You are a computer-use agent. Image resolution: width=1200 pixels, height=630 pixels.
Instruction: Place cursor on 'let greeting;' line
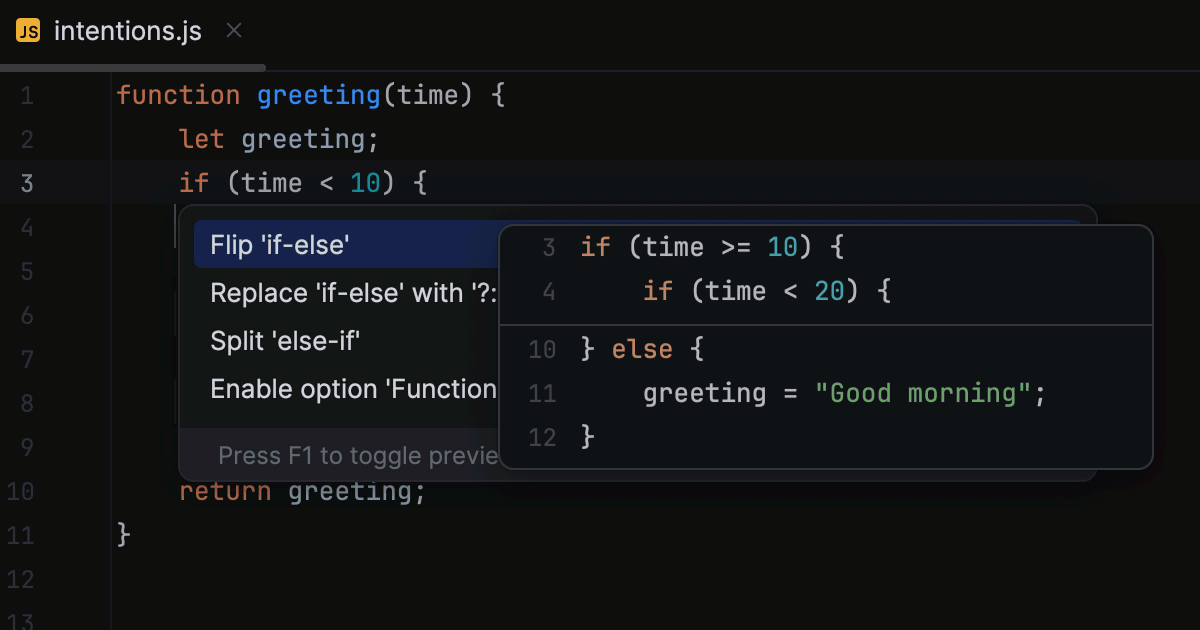pyautogui.click(x=279, y=139)
